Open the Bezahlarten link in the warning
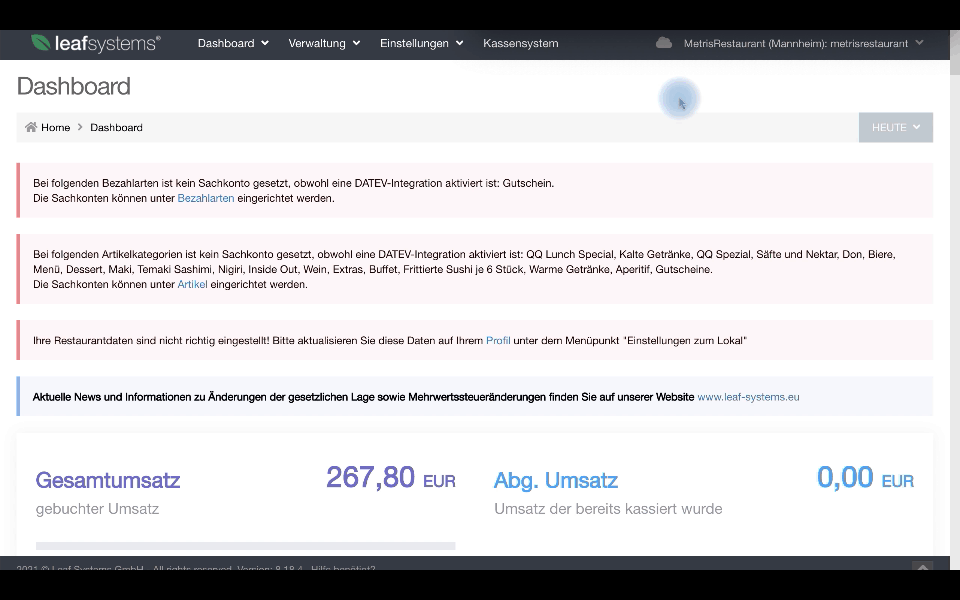Image resolution: width=960 pixels, height=600 pixels. [x=206, y=198]
